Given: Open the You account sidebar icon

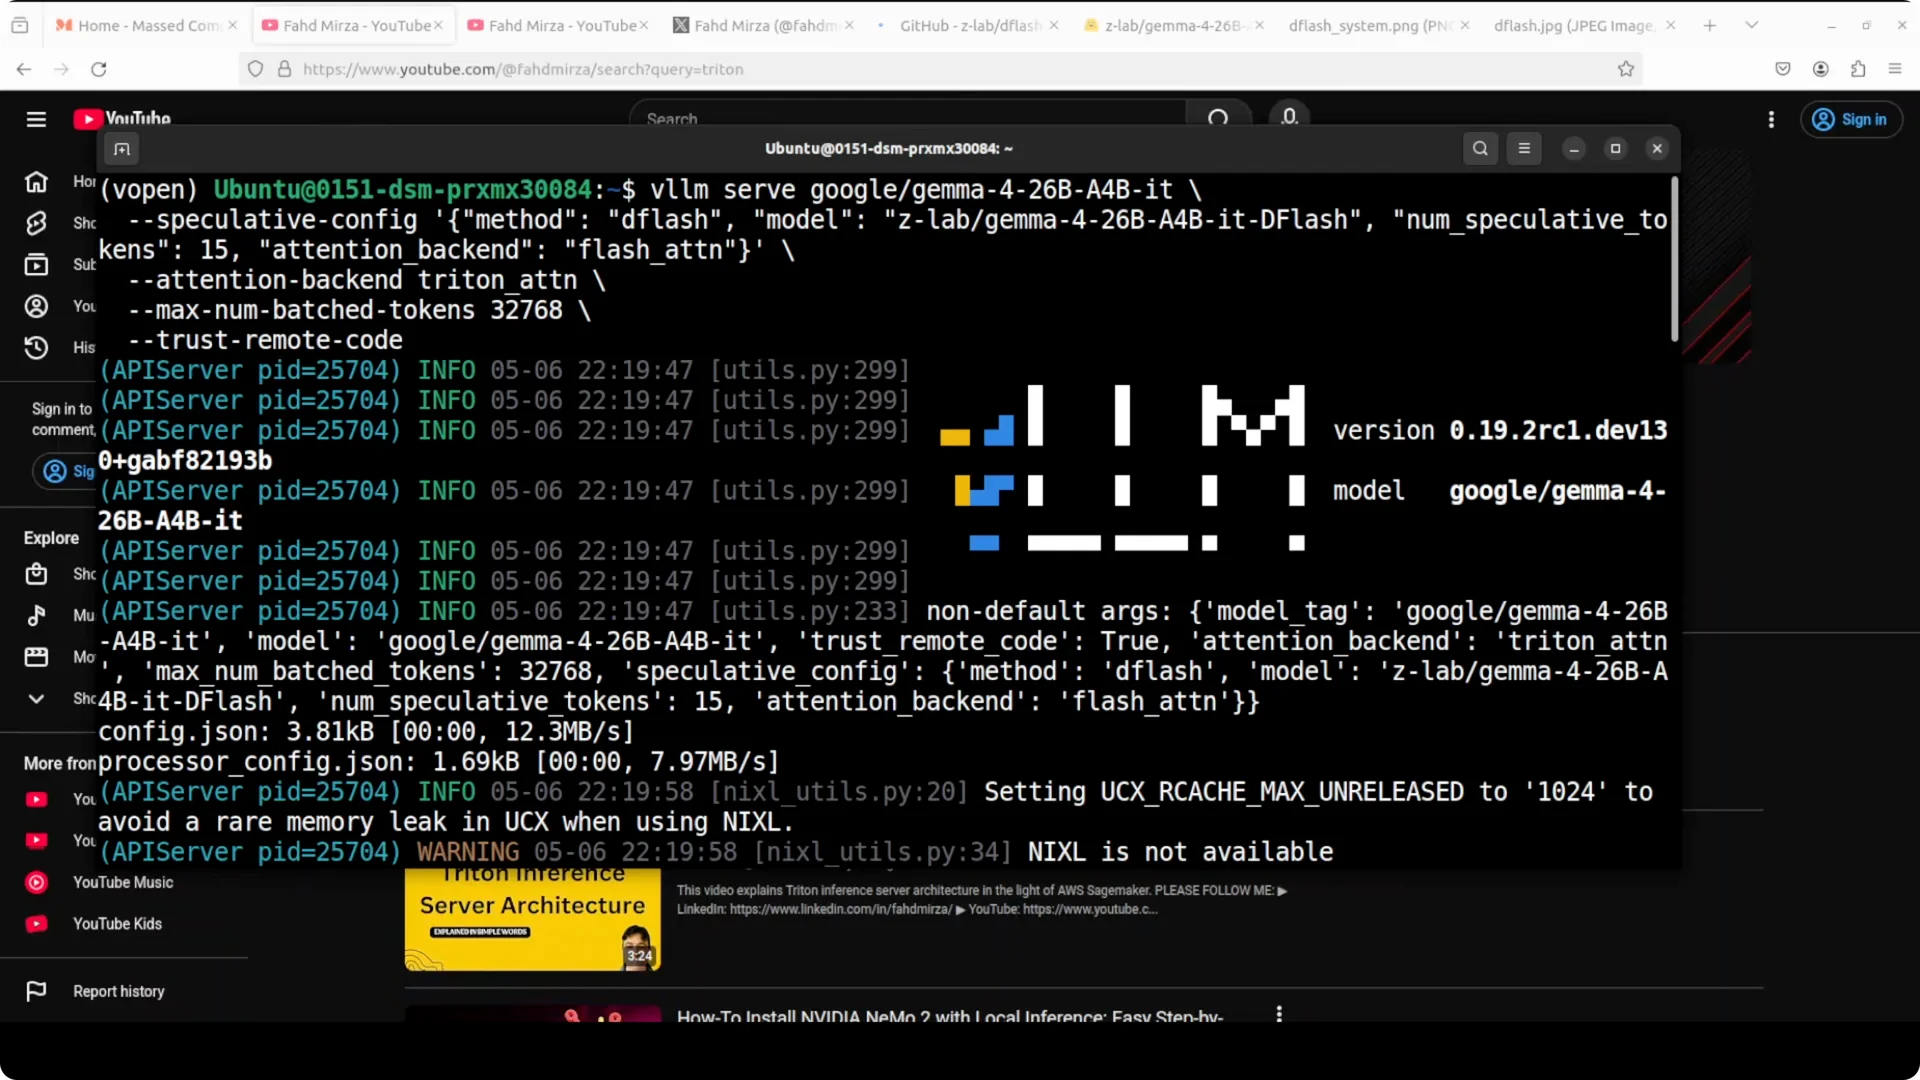Looking at the screenshot, I should pos(36,306).
